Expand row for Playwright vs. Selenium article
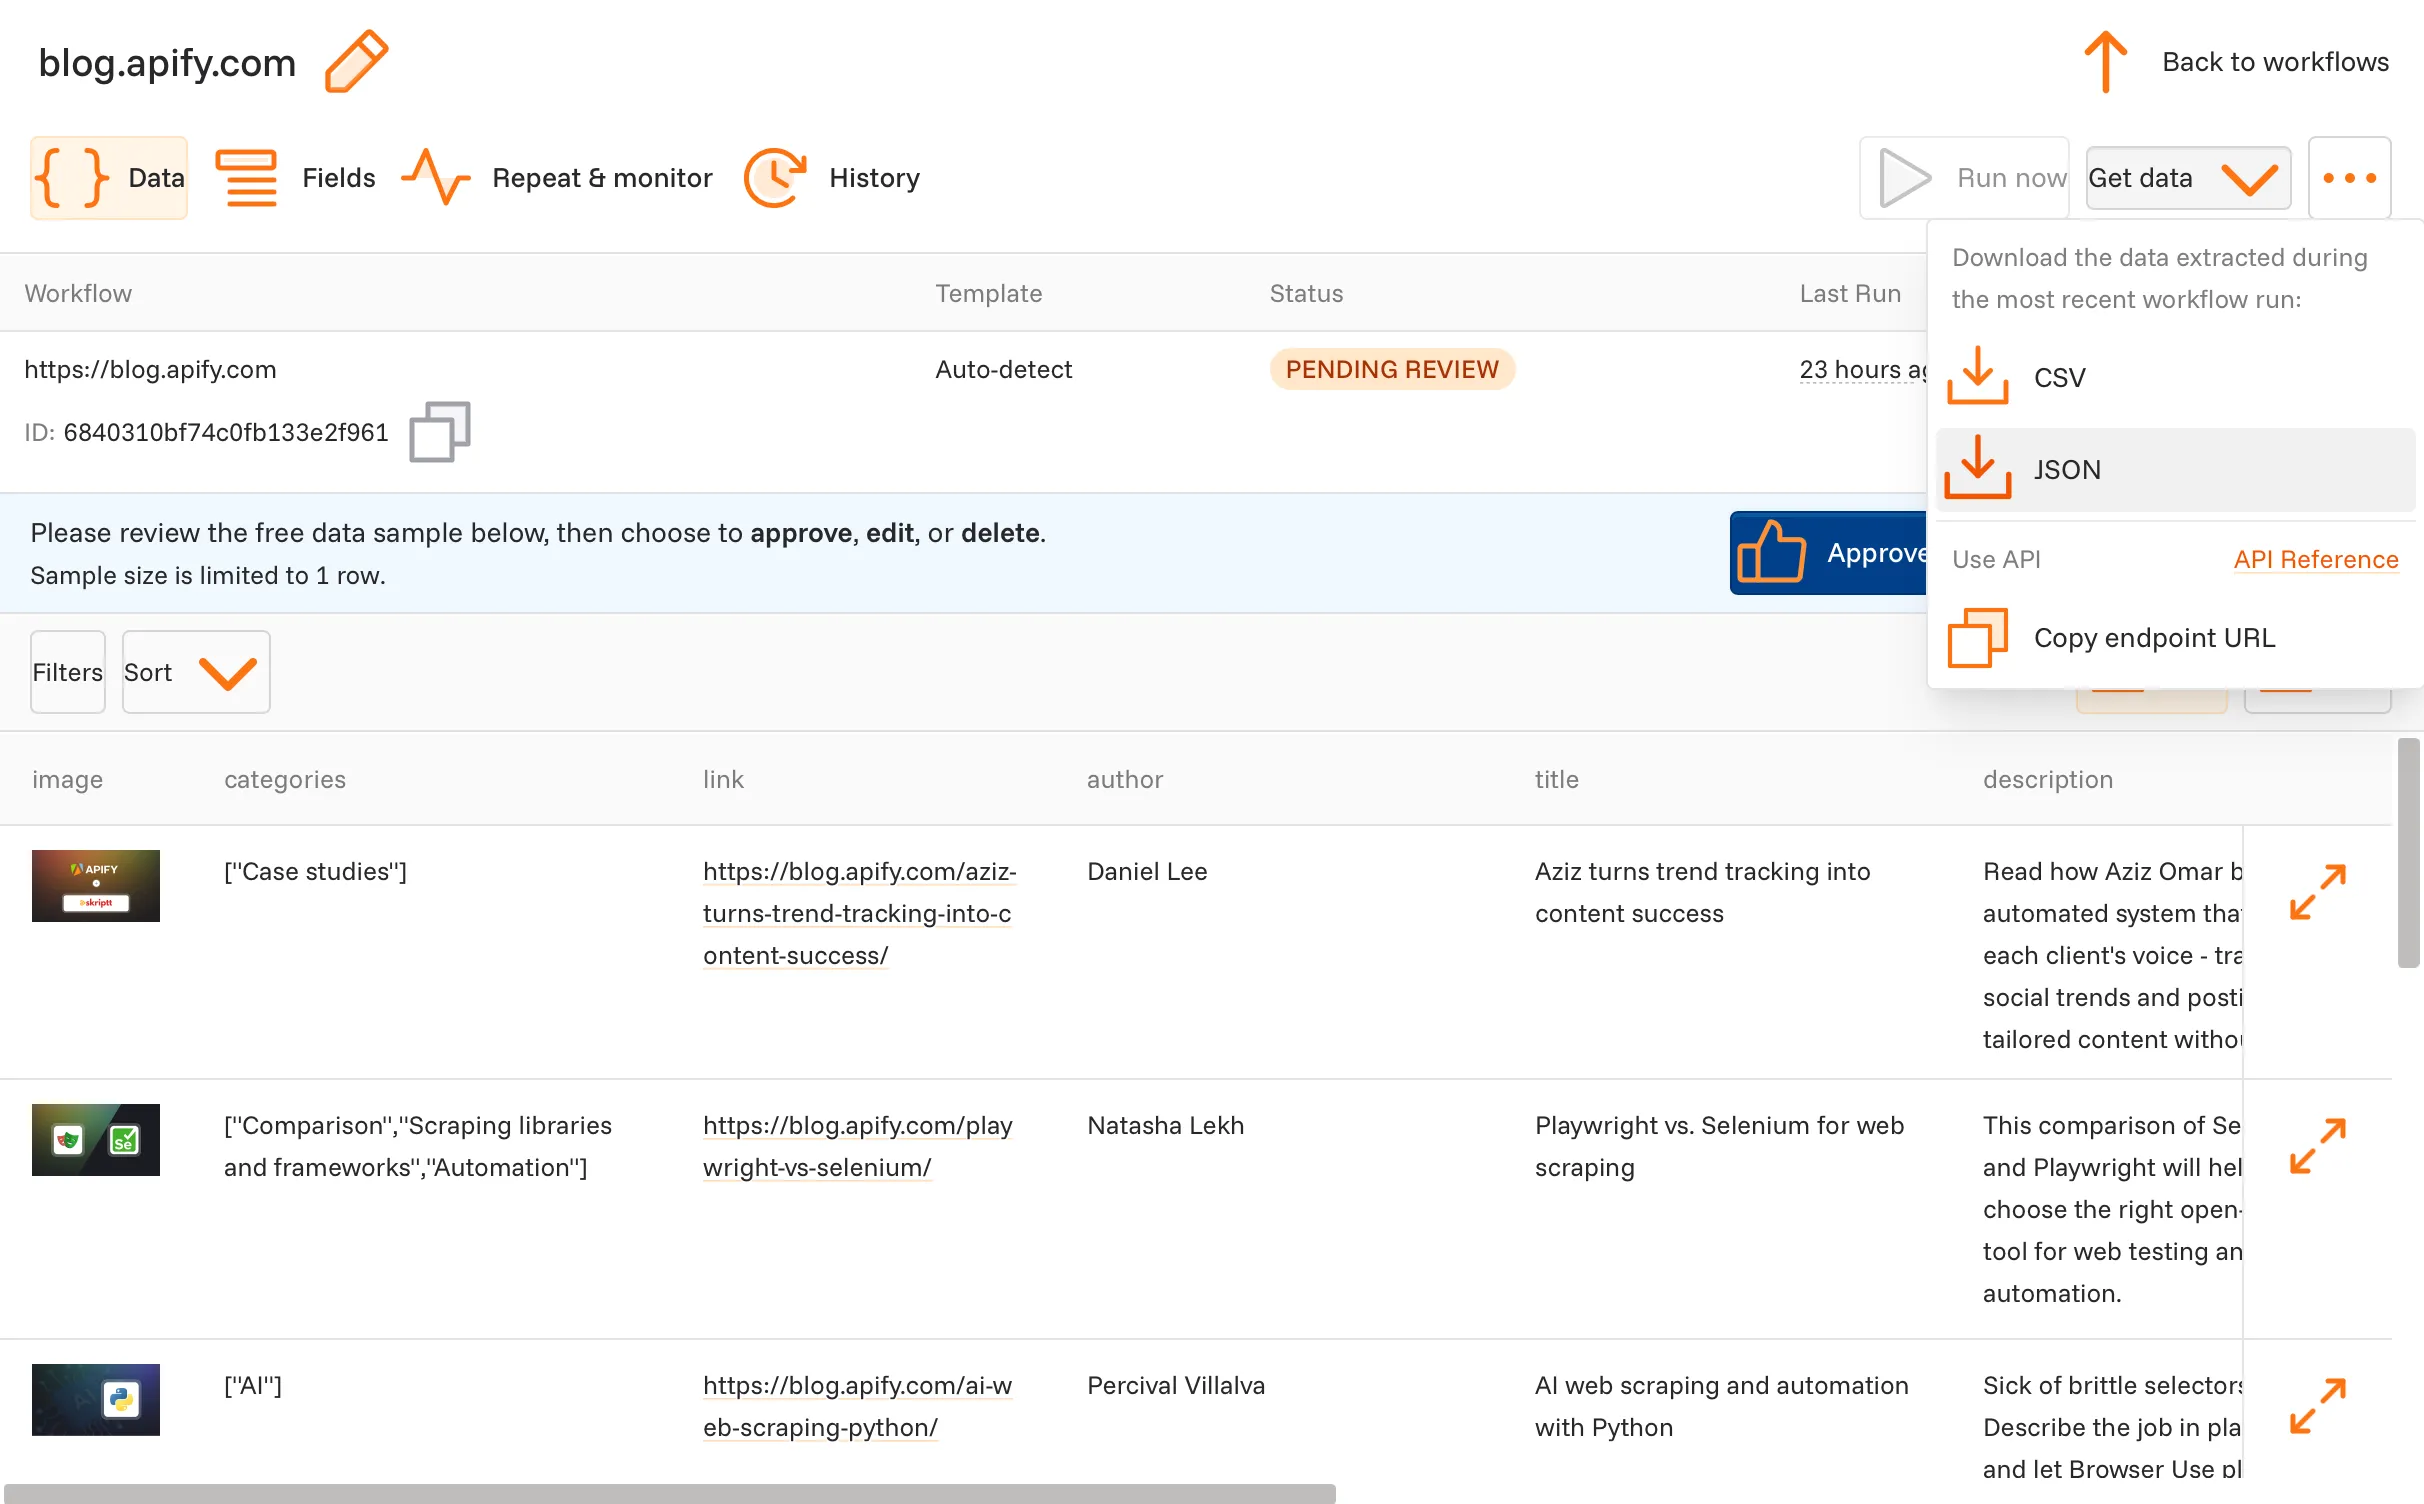This screenshot has width=2424, height=1504. coord(2317,1146)
